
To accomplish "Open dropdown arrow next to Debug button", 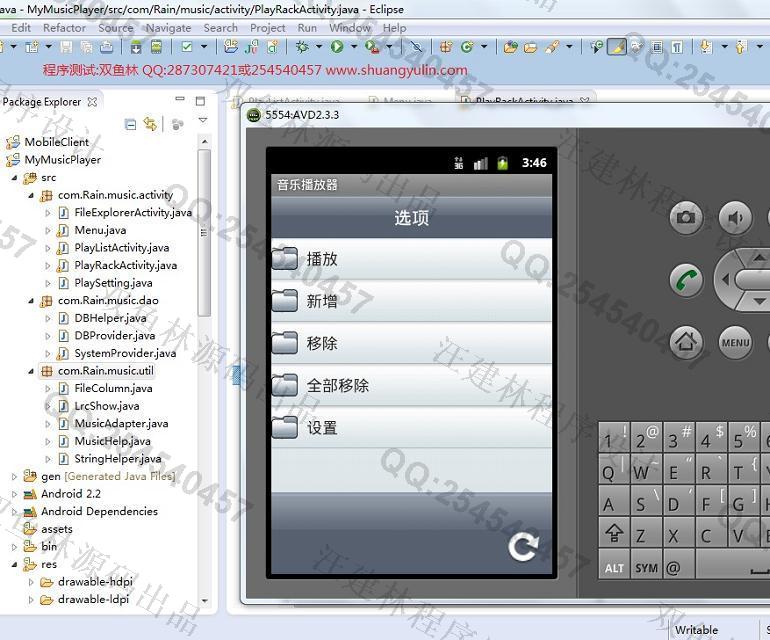I will click(319, 47).
